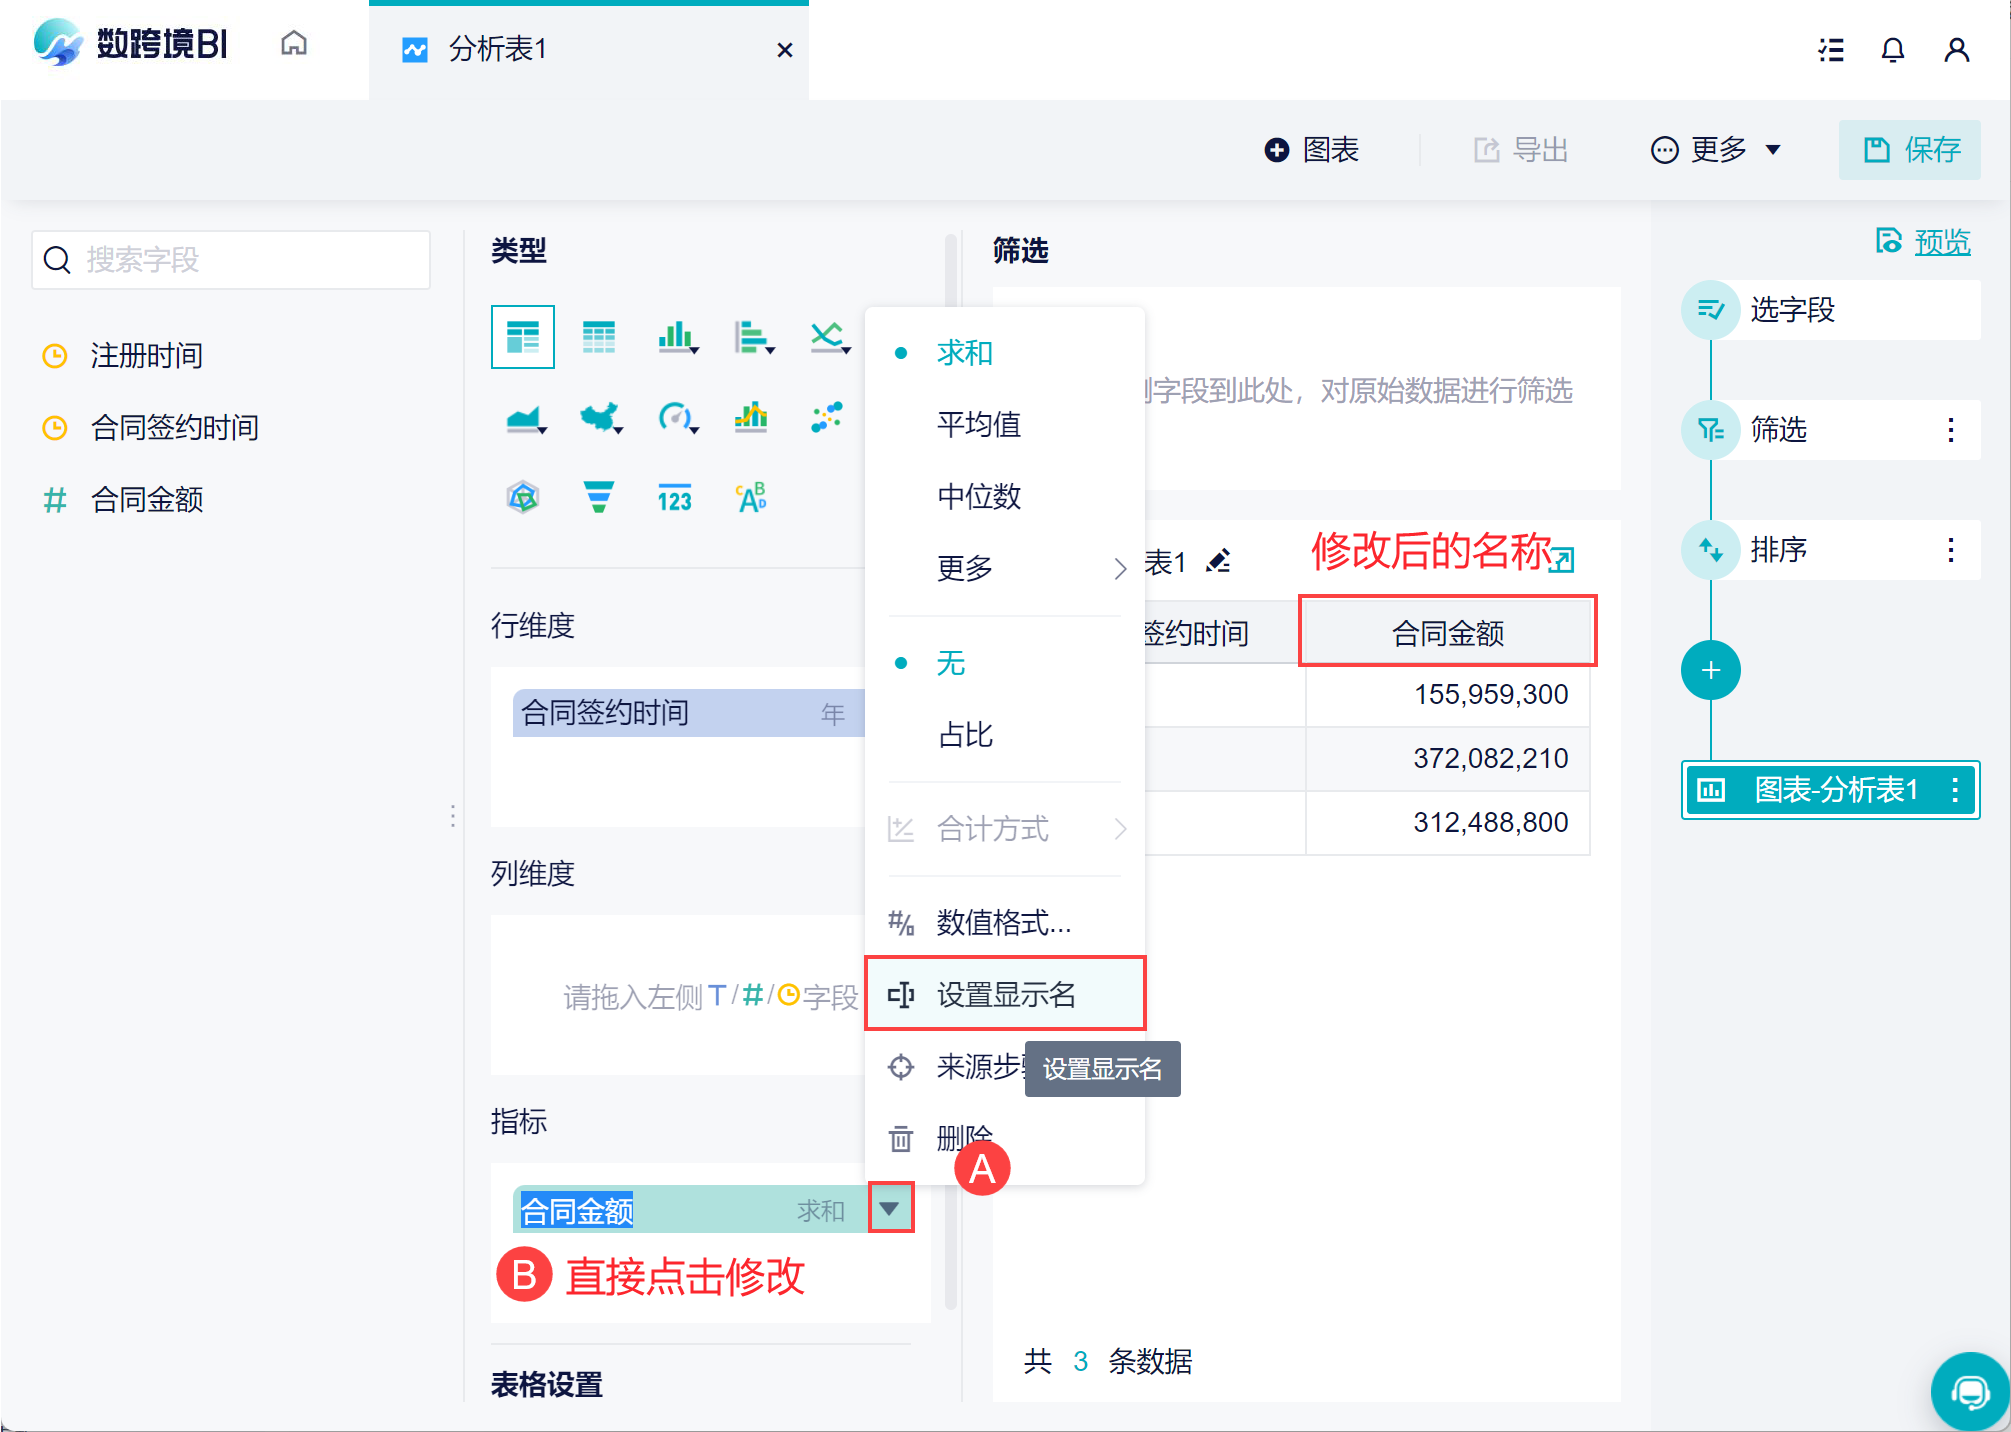Open the 更多 toolbar dropdown

click(1716, 150)
